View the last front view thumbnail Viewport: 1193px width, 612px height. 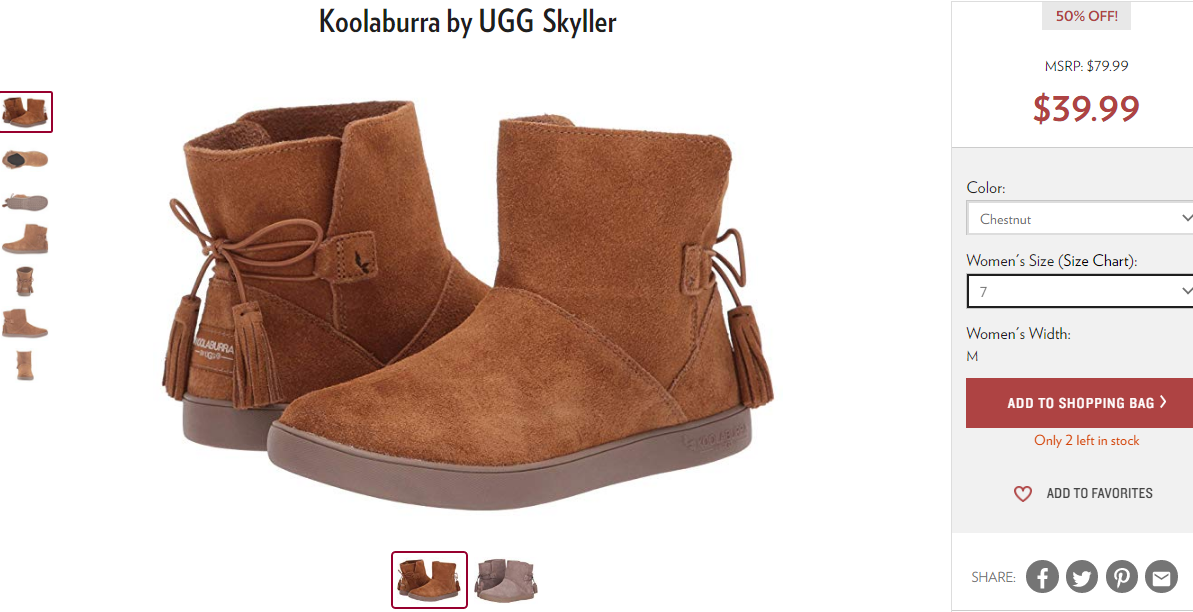25,365
